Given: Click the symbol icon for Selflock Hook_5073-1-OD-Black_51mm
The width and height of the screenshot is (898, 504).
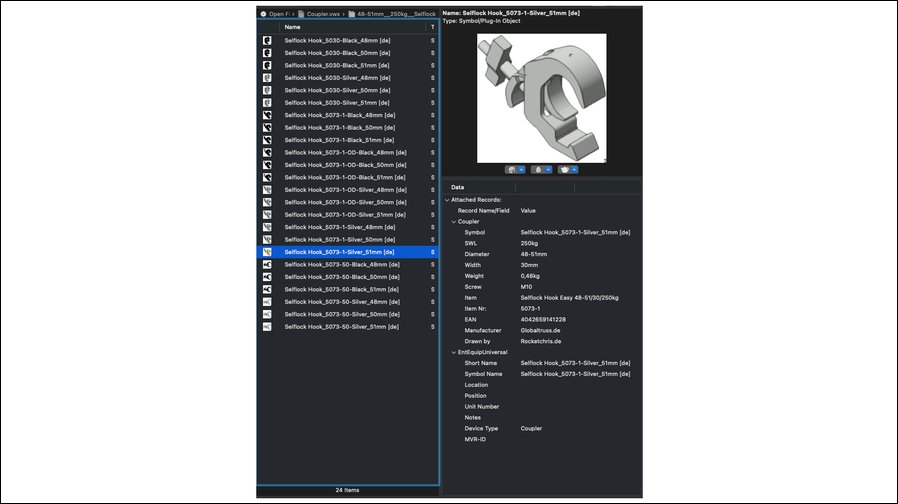Looking at the screenshot, I should 267,178.
